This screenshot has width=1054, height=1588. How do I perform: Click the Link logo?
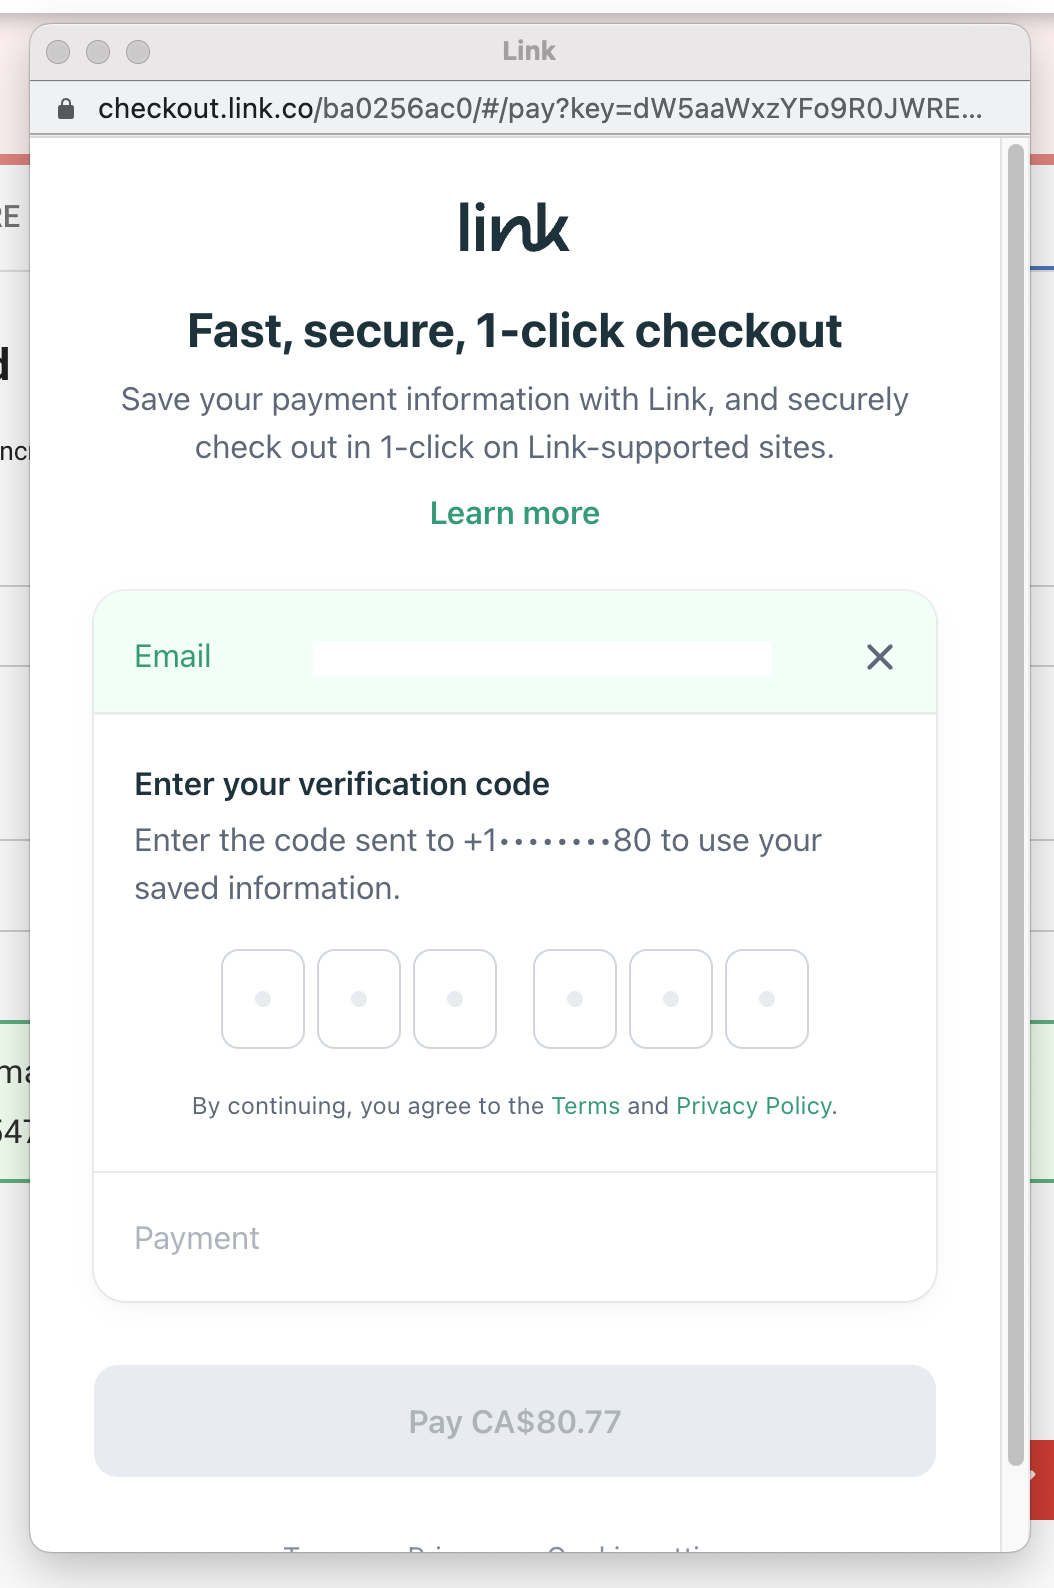point(514,227)
